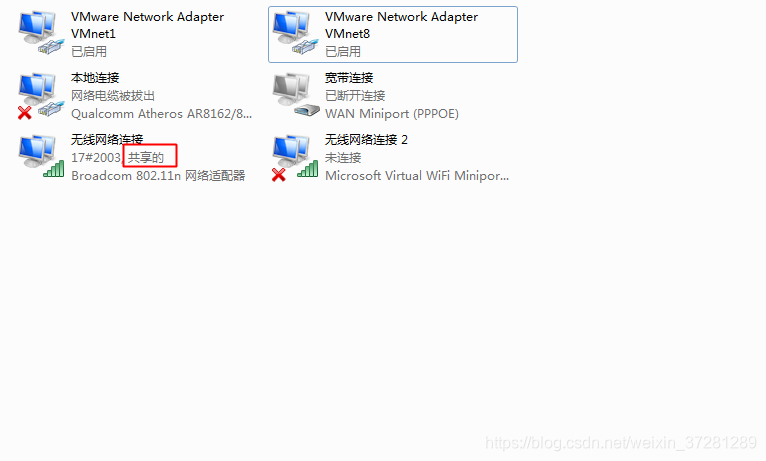
Task: Select the VMnet8 adapter computer icon
Action: [295, 33]
